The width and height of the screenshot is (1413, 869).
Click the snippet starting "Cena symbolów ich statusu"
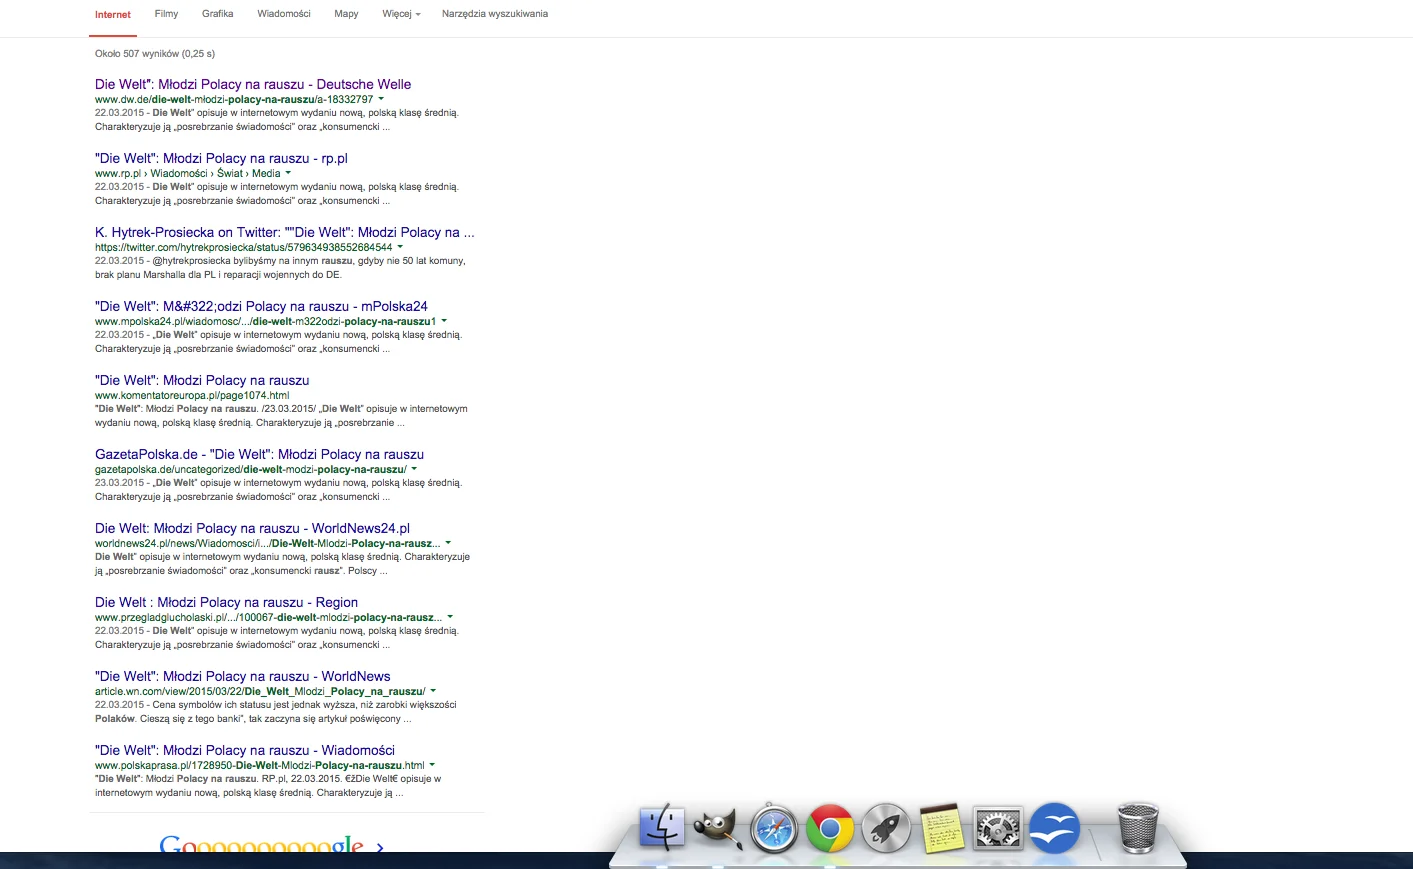(276, 712)
